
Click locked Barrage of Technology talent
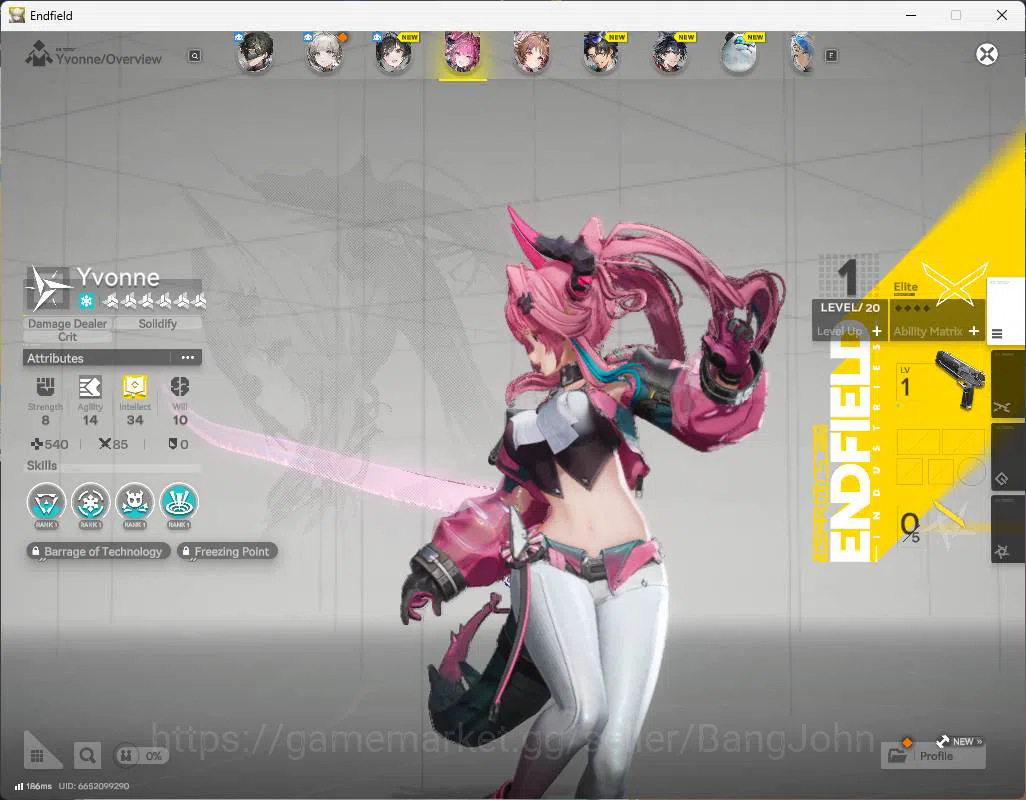(x=98, y=551)
